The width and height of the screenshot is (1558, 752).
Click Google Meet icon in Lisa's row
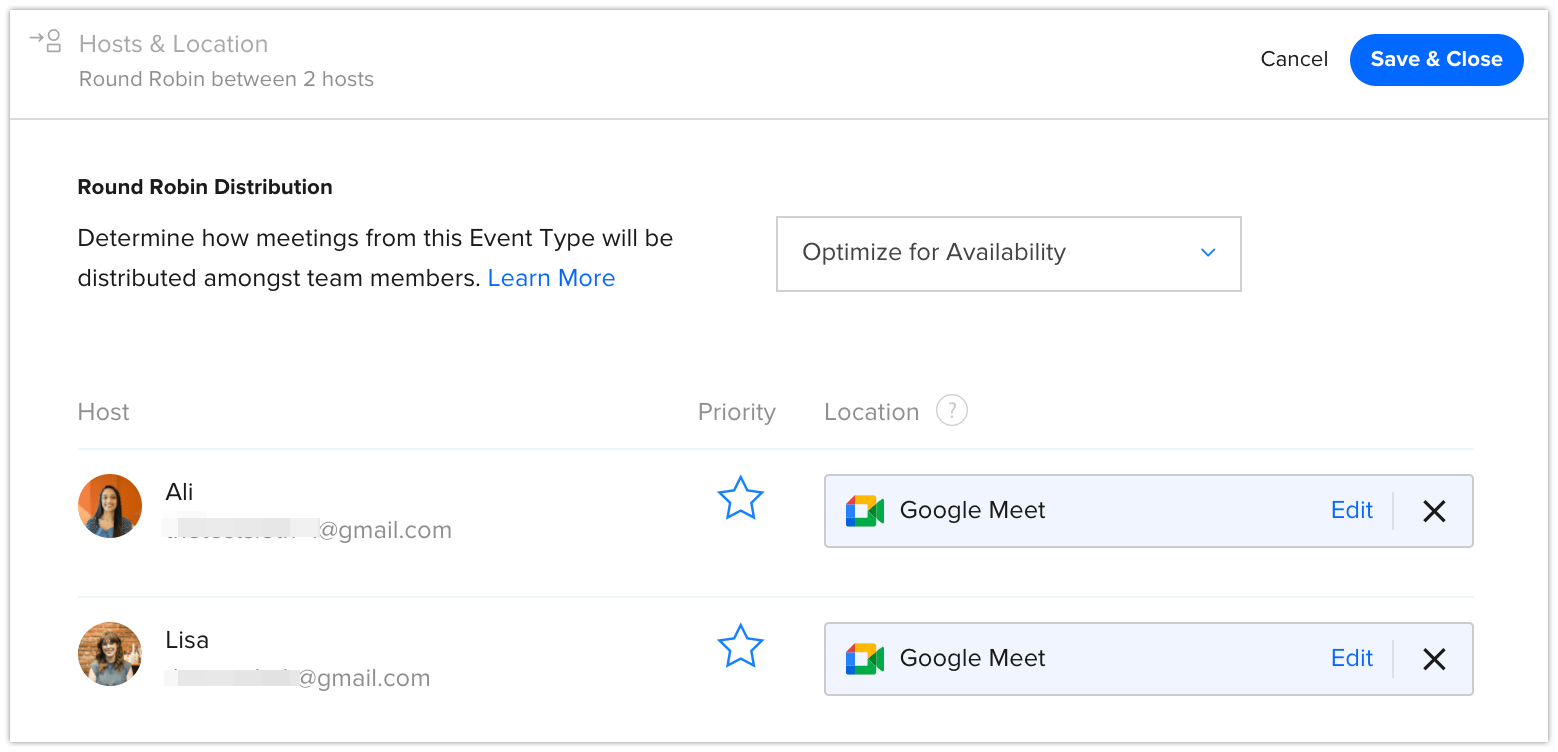(x=864, y=659)
